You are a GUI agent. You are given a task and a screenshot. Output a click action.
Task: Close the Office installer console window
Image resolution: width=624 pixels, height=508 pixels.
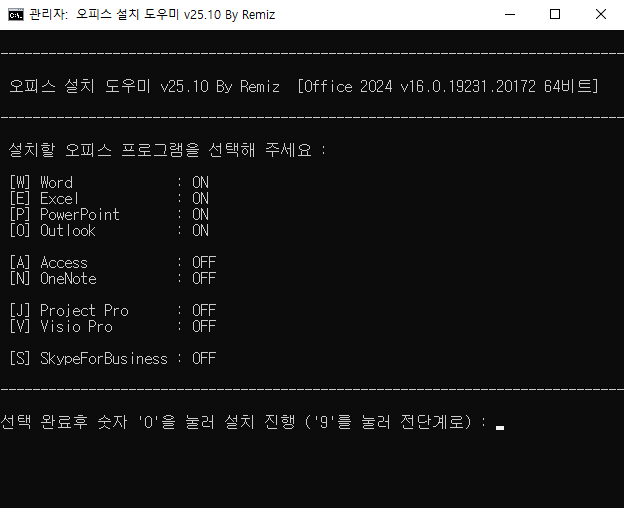pos(600,15)
